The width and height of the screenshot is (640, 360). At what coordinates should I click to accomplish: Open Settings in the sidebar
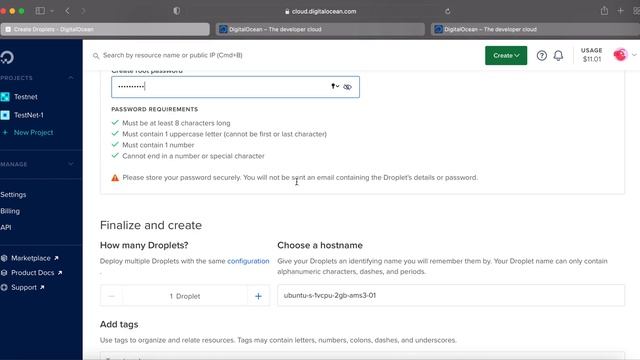click(x=13, y=195)
